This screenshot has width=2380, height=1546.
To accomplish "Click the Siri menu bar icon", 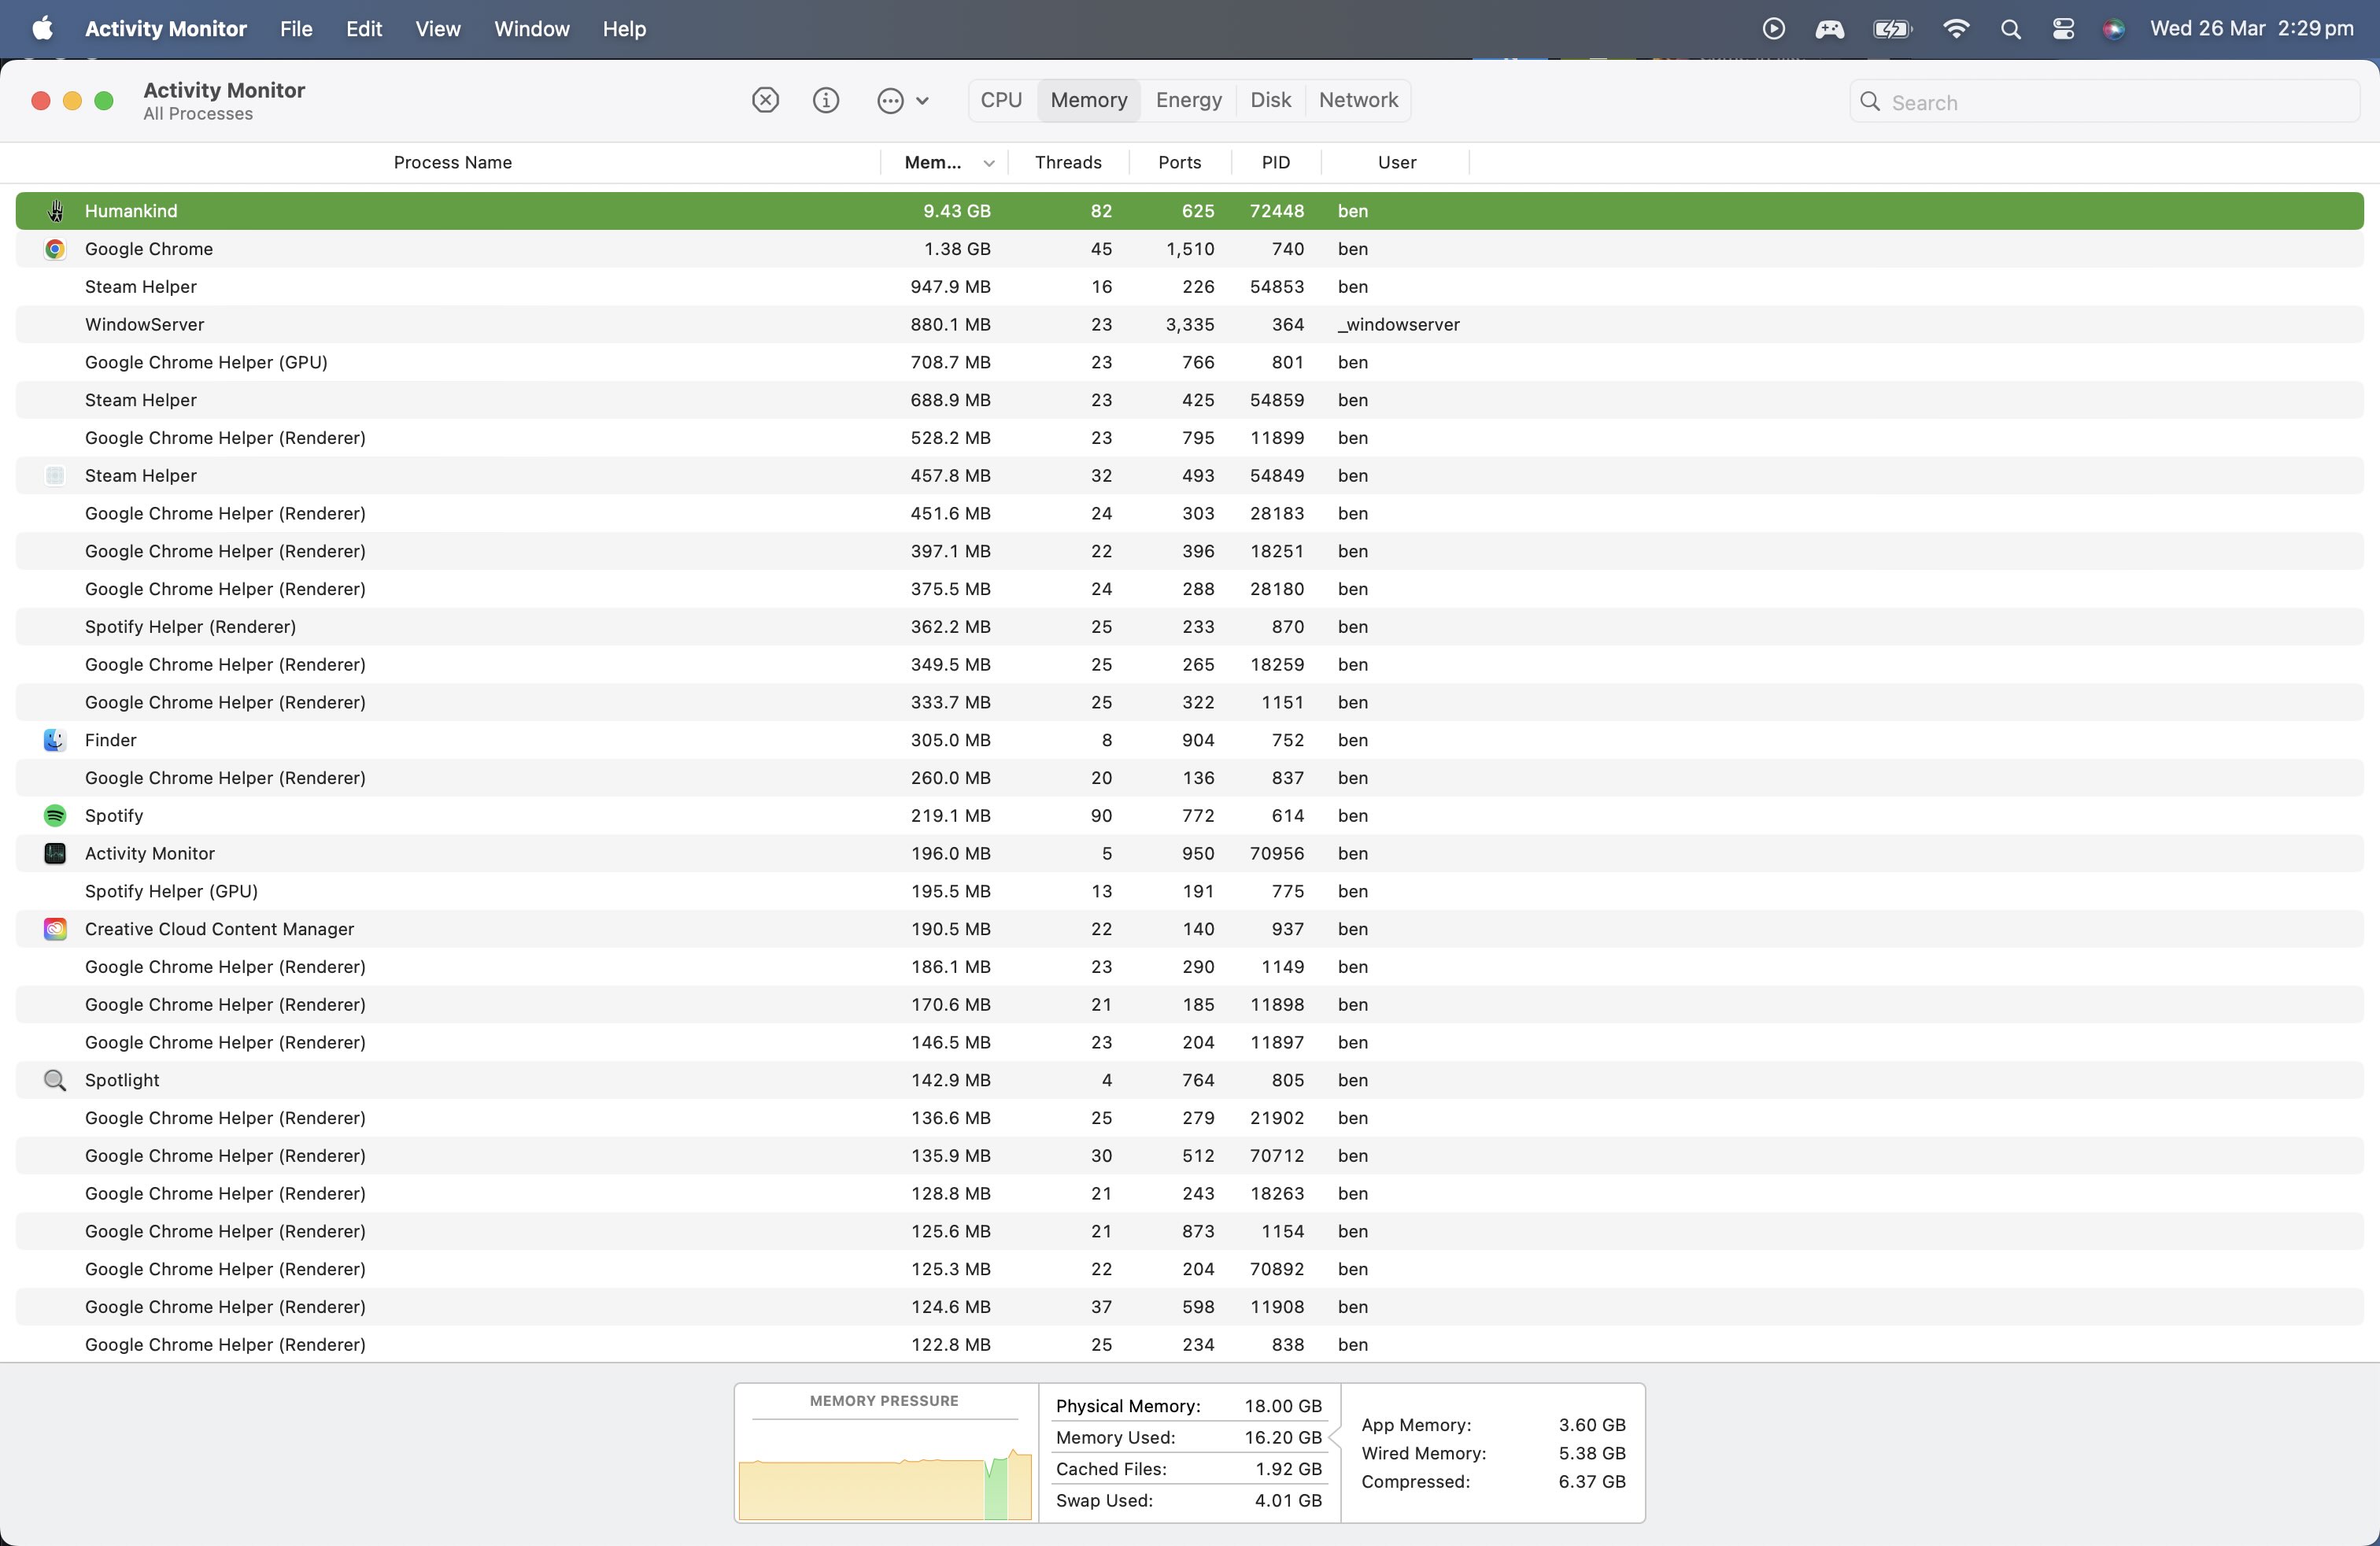I will 2113,29.
